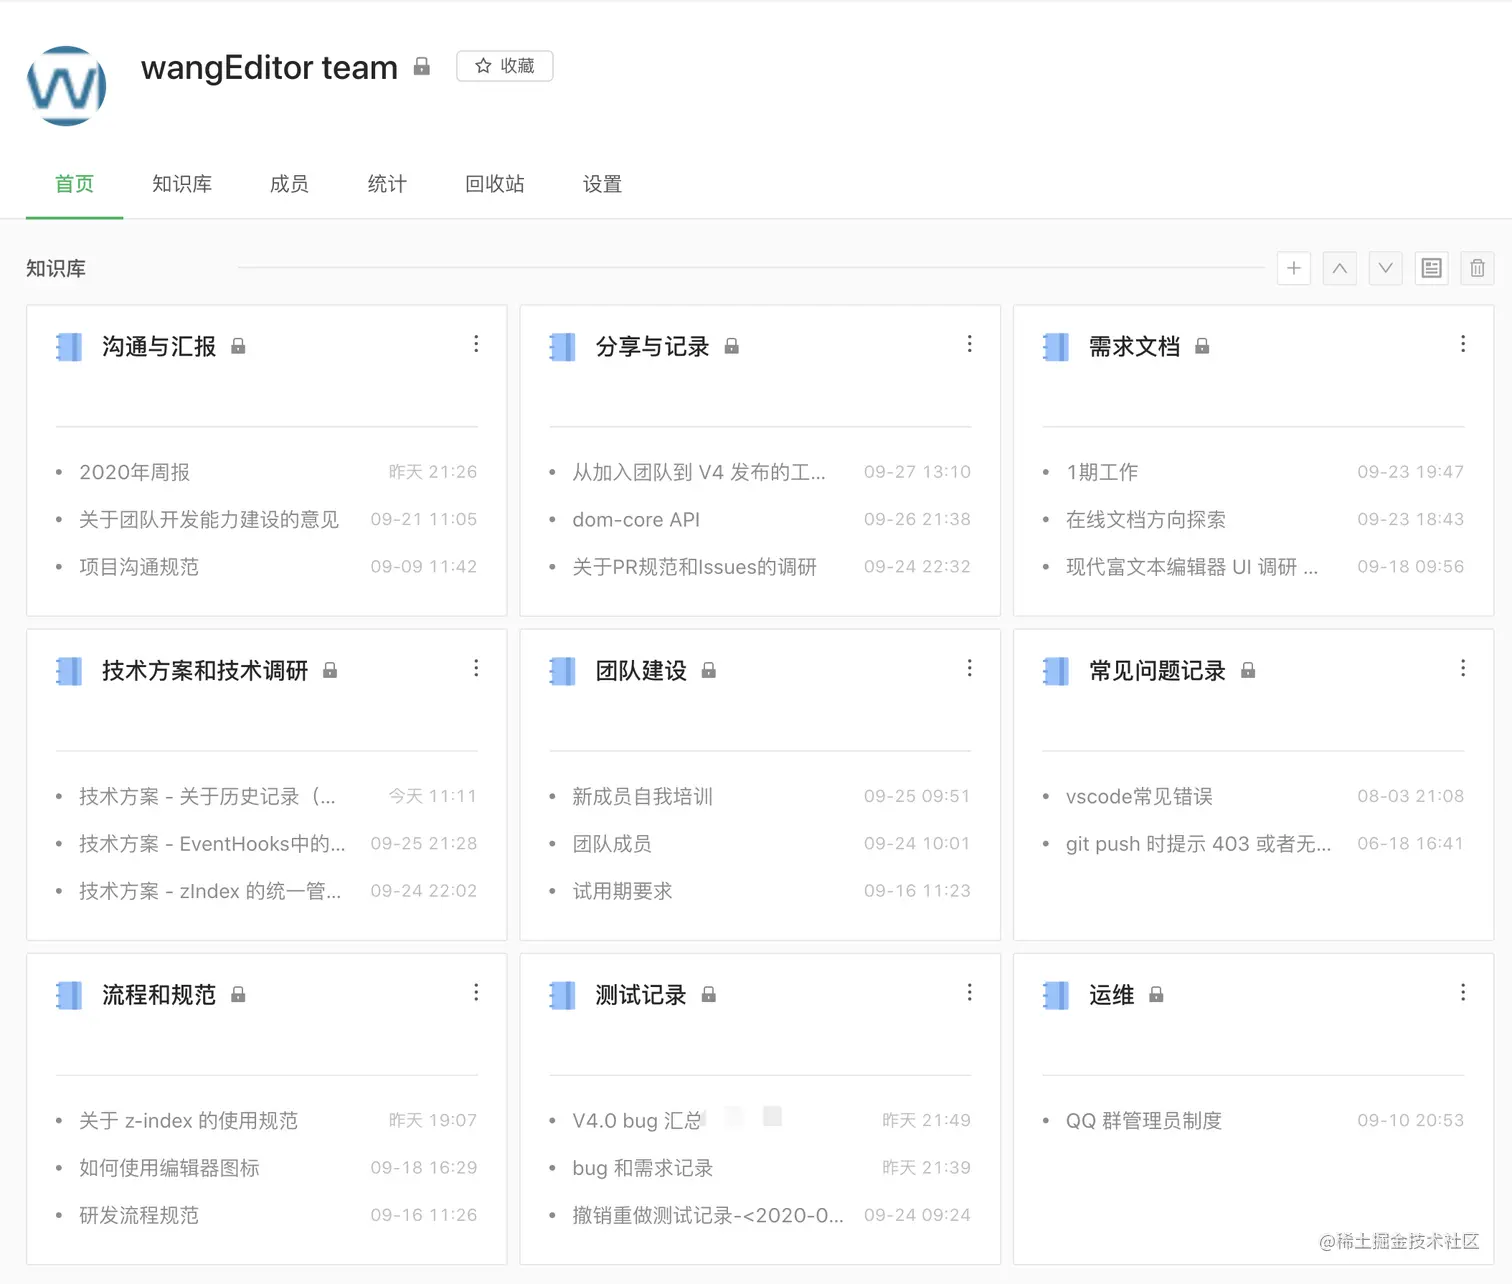Image resolution: width=1512 pixels, height=1284 pixels.
Task: Open the 设置 tab
Action: pyautogui.click(x=603, y=184)
